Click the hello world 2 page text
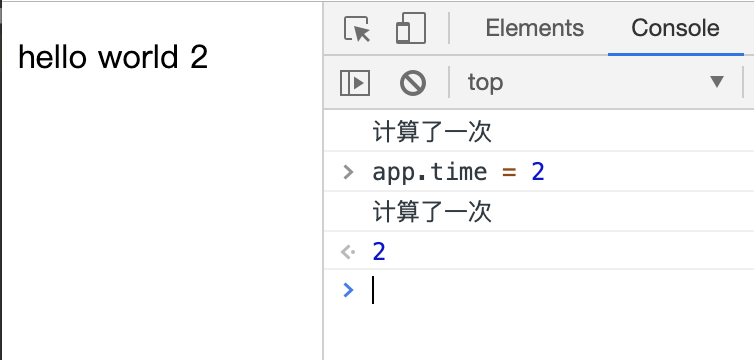This screenshot has height=360, width=754. (x=113, y=57)
